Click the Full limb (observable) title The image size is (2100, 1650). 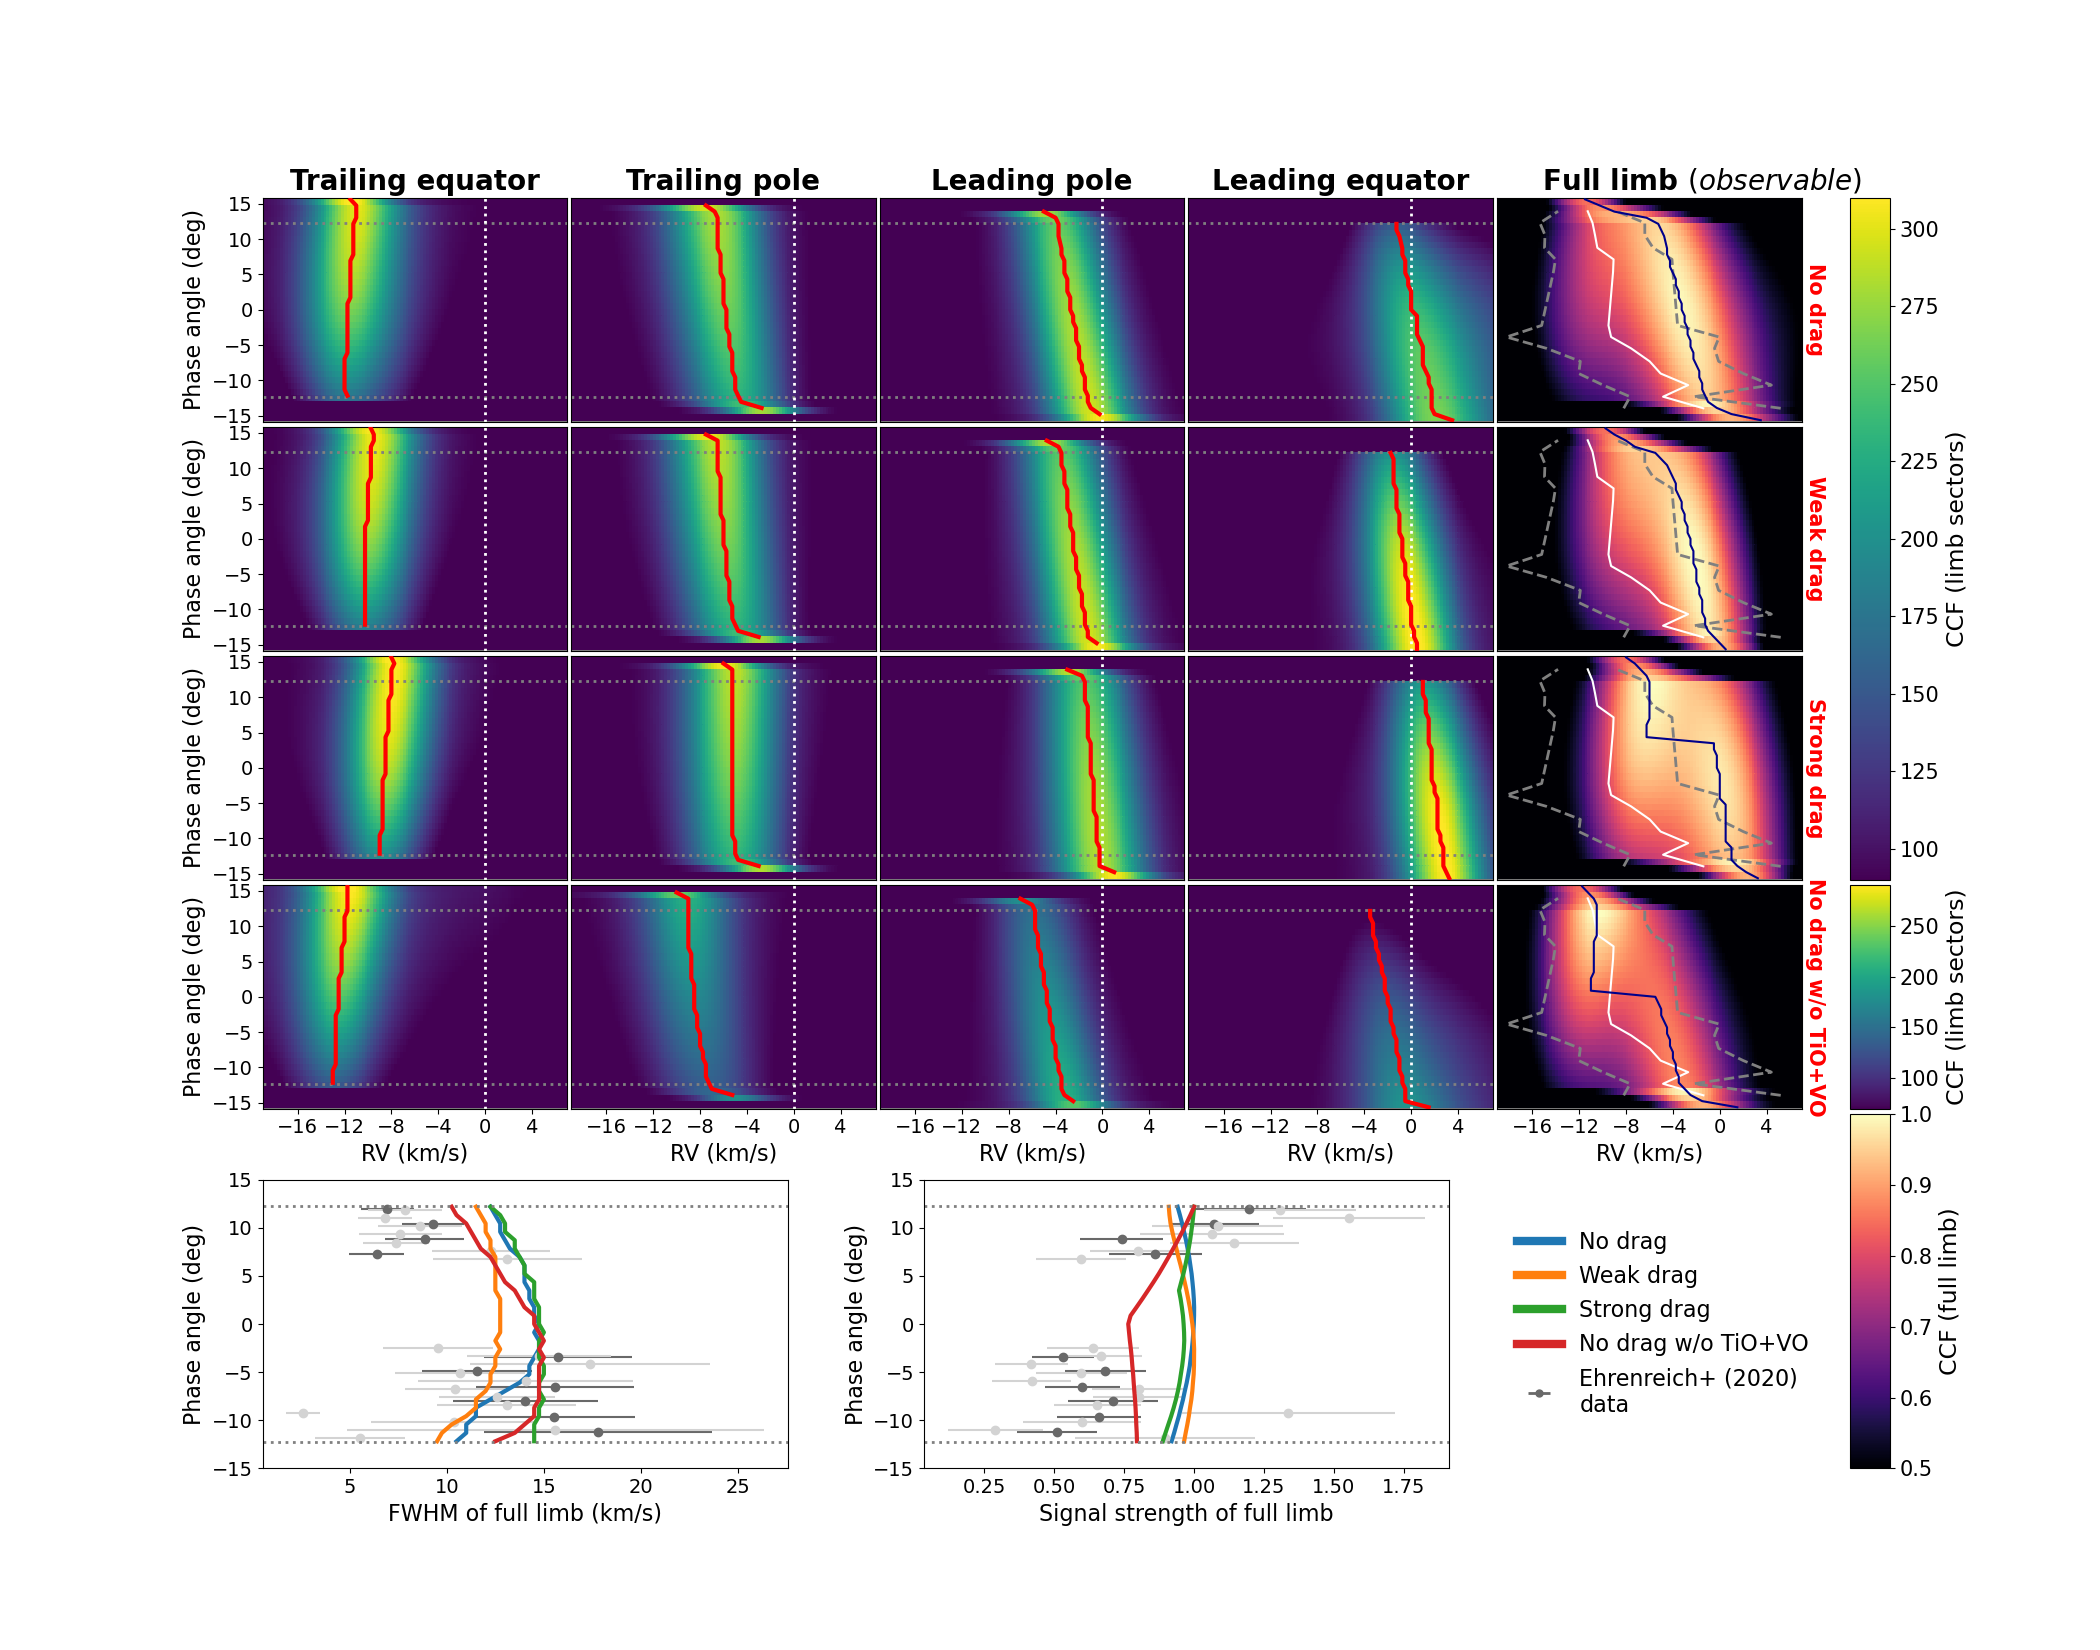pyautogui.click(x=1702, y=181)
